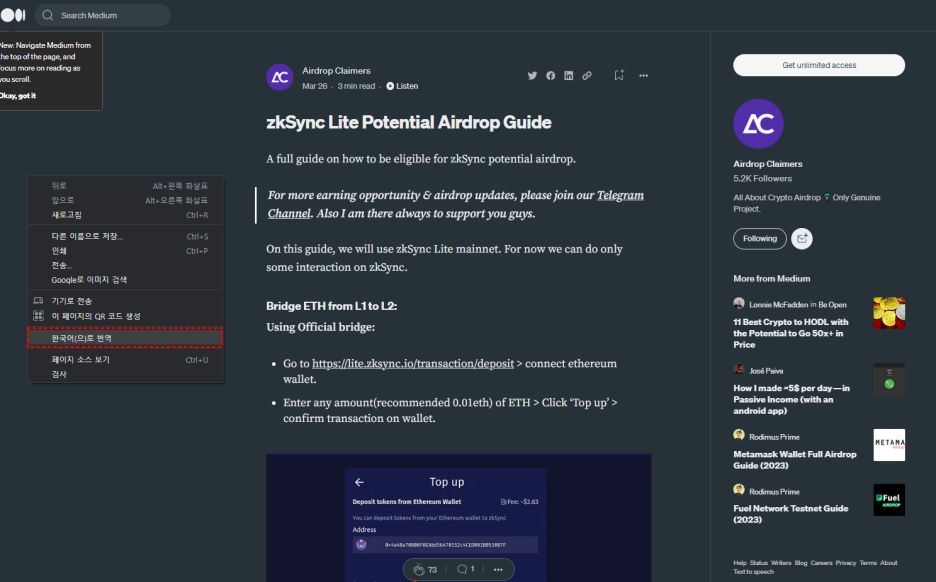The width and height of the screenshot is (936, 582).
Task: Open José Paiva author avatar
Action: [739, 369]
